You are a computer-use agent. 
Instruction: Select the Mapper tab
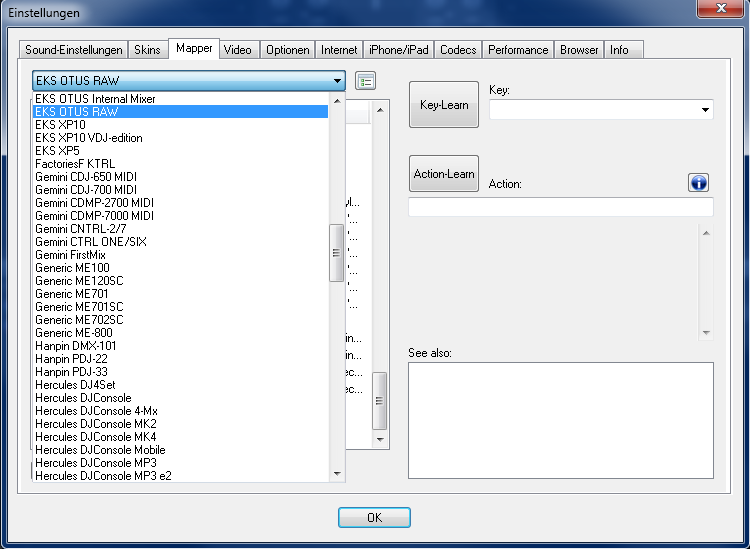tap(194, 48)
